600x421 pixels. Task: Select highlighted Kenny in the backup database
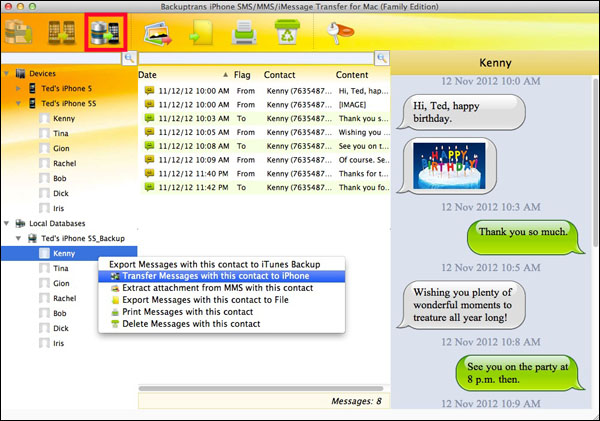tap(69, 253)
